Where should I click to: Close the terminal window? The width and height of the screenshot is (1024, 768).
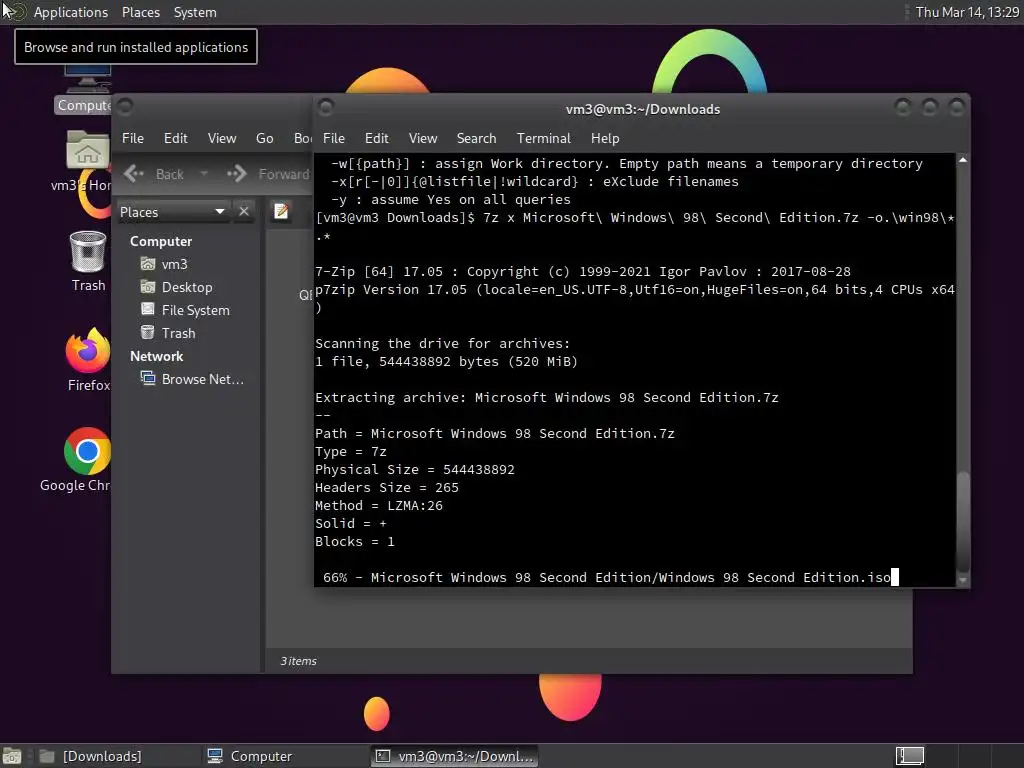click(x=957, y=106)
